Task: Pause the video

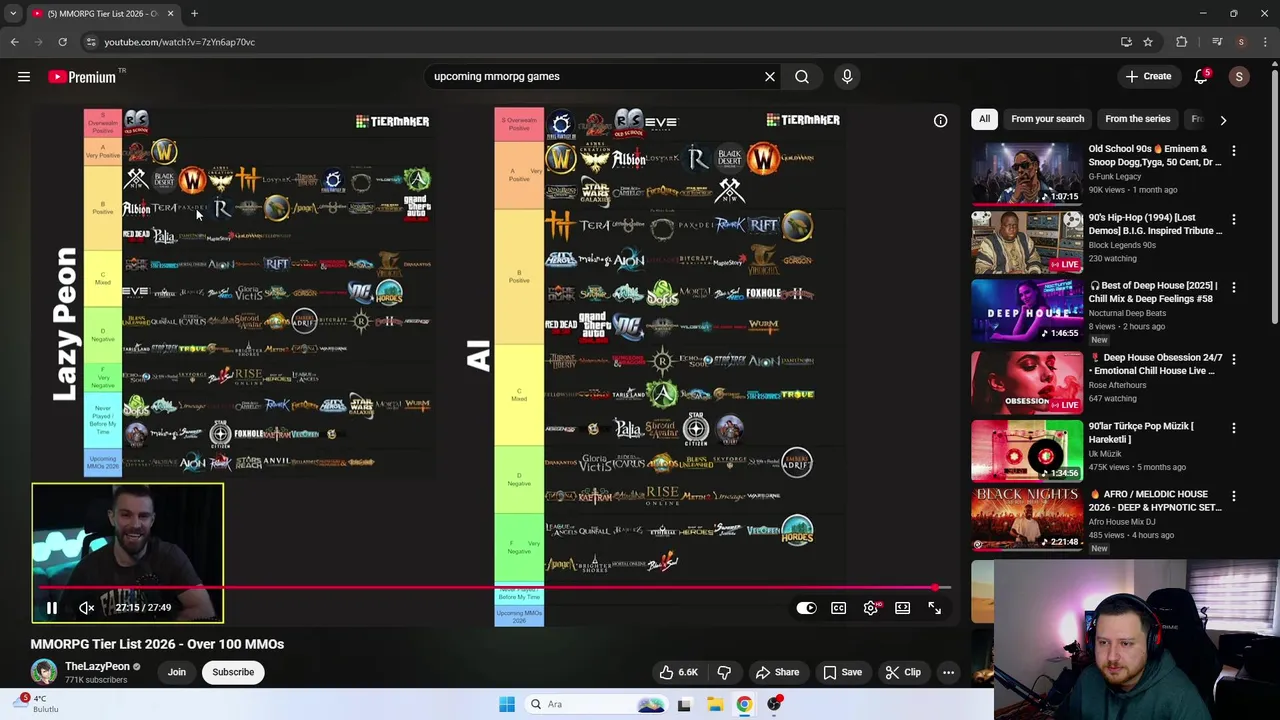Action: pyautogui.click(x=52, y=607)
